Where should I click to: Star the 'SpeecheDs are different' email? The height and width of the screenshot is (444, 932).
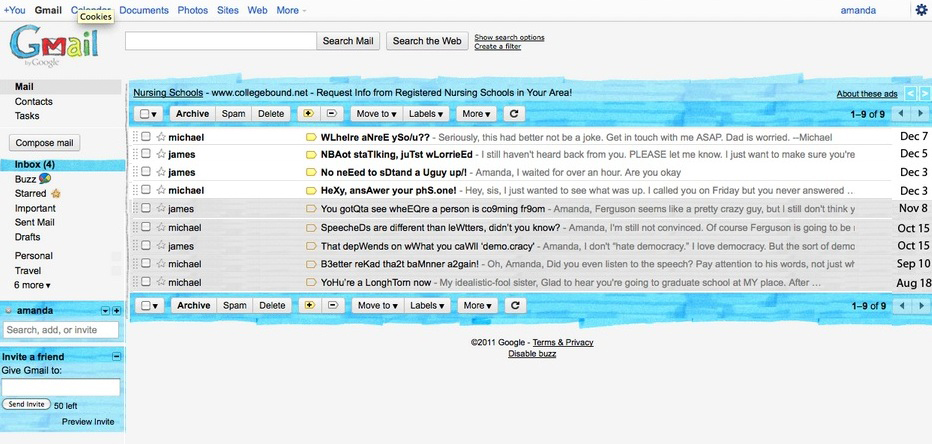[160, 227]
